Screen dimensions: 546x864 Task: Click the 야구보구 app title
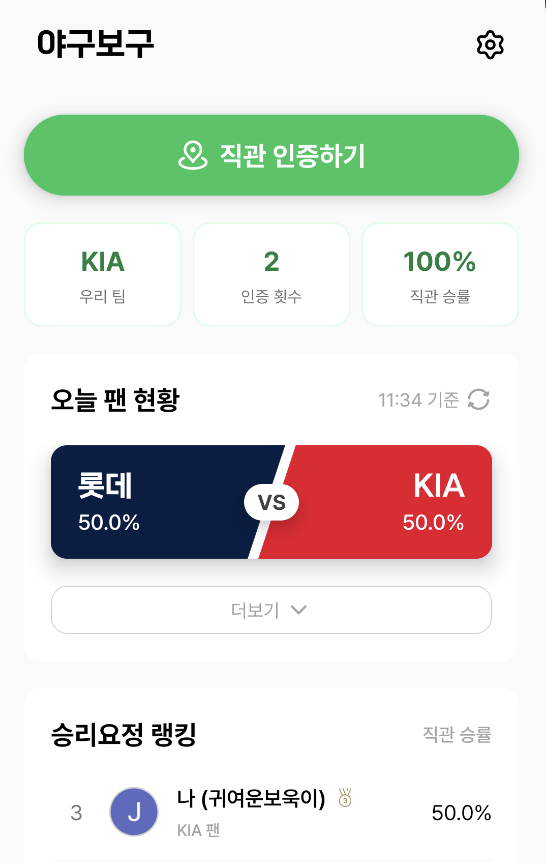point(95,44)
